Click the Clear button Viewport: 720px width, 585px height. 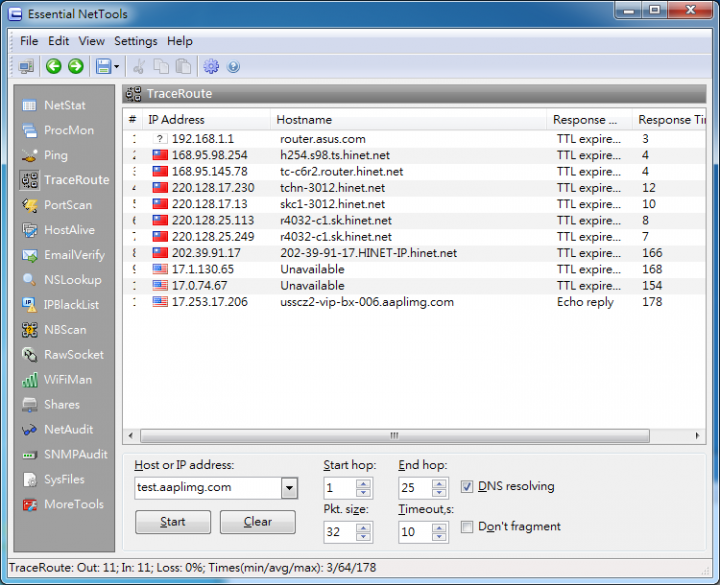[258, 522]
